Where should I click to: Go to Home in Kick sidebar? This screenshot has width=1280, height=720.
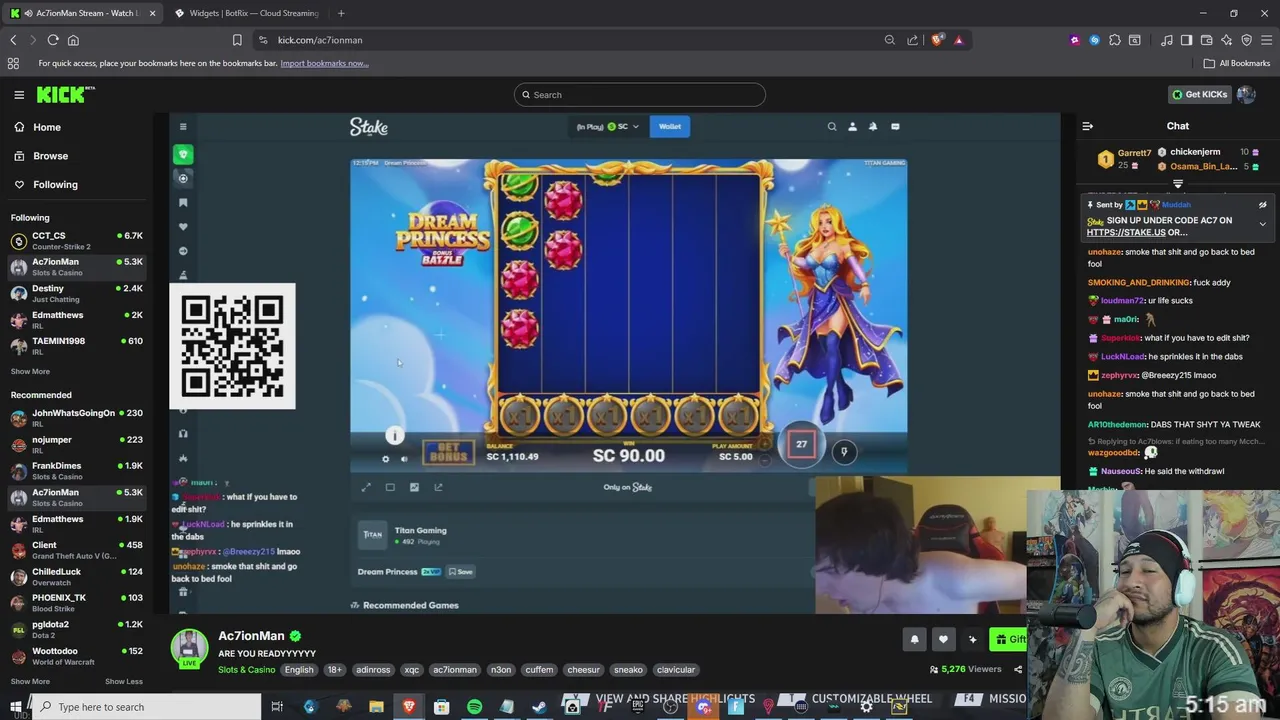pyautogui.click(x=47, y=127)
